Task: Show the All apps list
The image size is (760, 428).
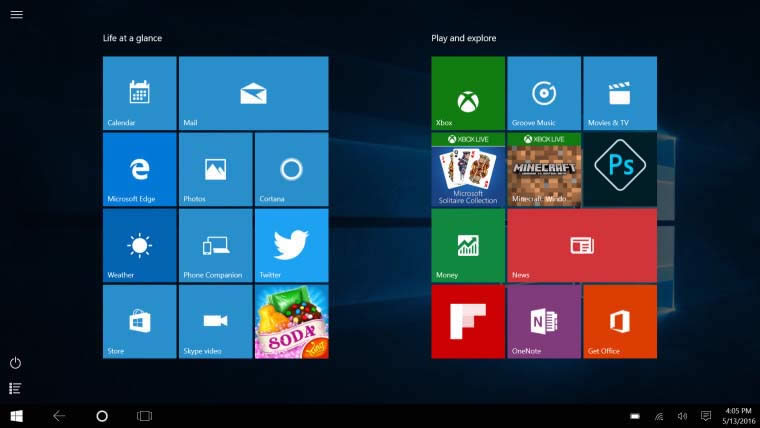Action: click(16, 388)
